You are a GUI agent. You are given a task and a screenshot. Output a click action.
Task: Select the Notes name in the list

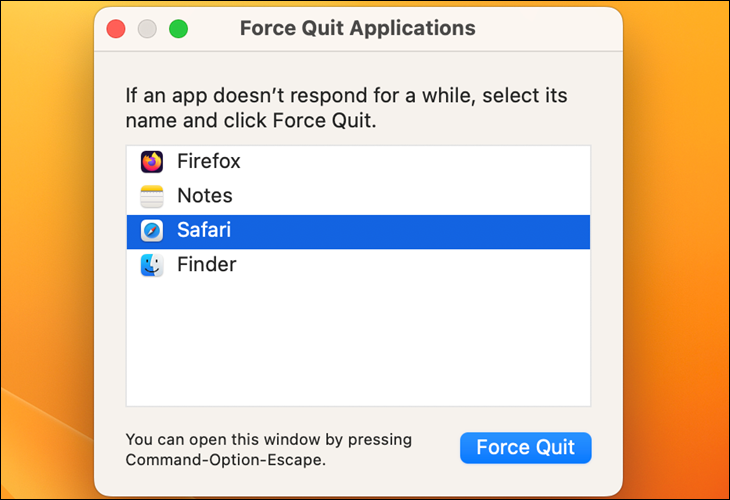coord(205,196)
